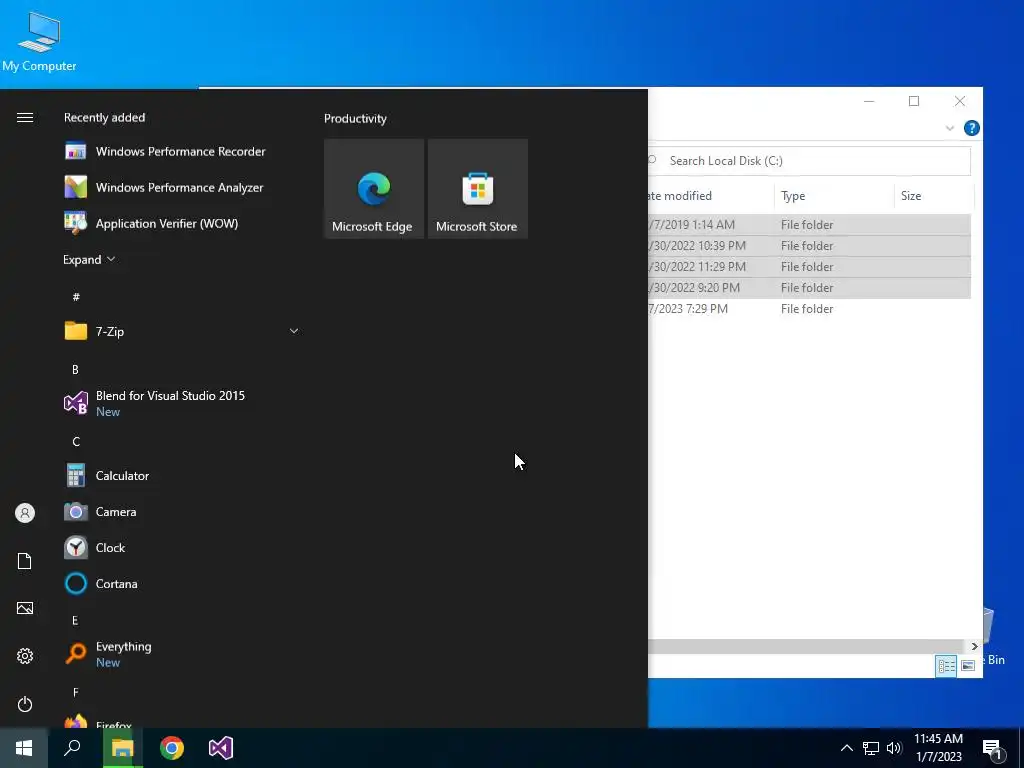Sort by the Size column header
The image size is (1024, 768).
pos(933,196)
